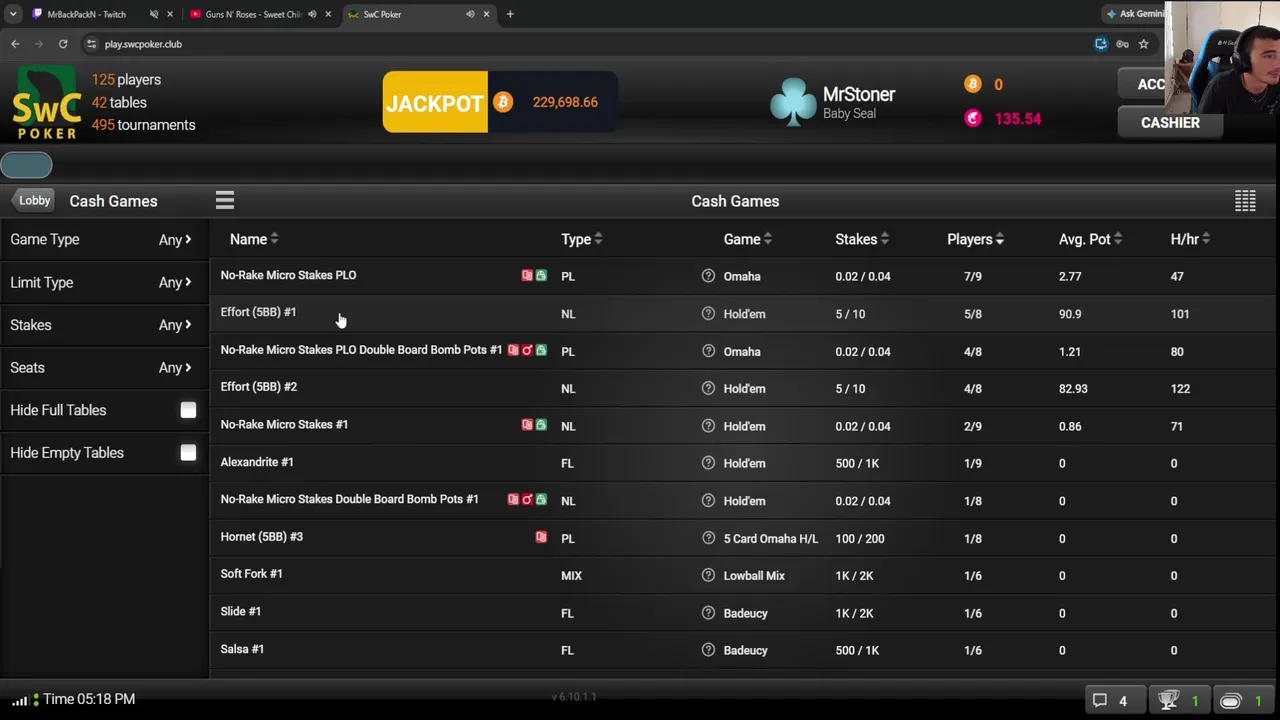Screen dimensions: 1280x720
Task: Open the browser tab search dropdown
Action: 13,14
